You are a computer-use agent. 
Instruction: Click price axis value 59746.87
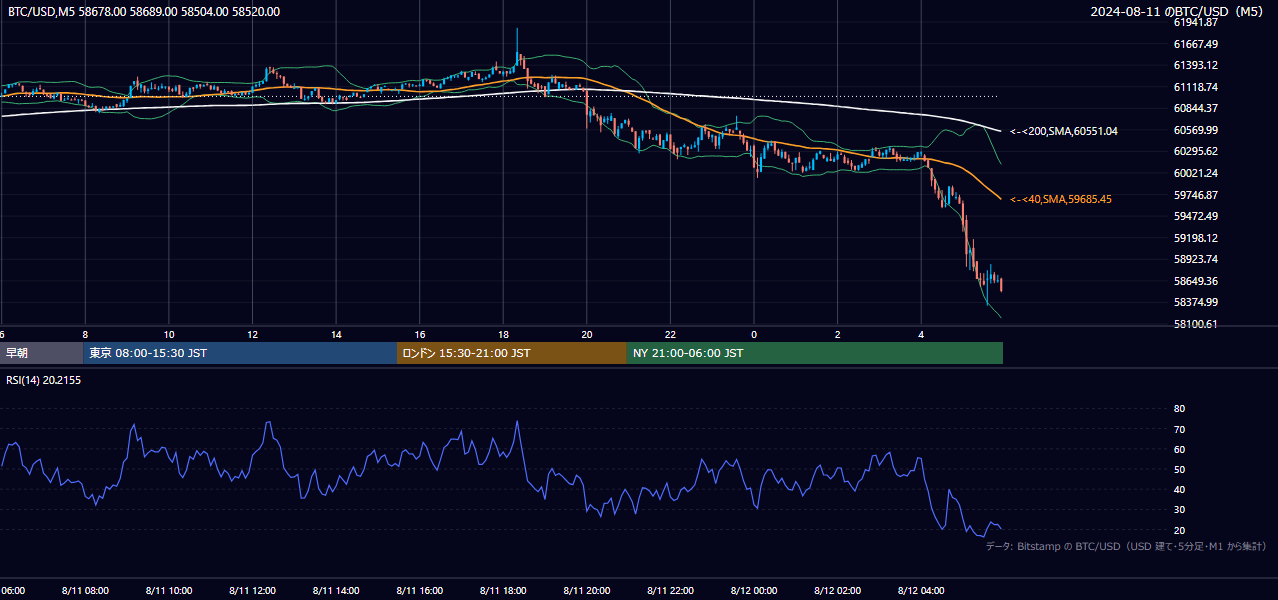(1195, 195)
